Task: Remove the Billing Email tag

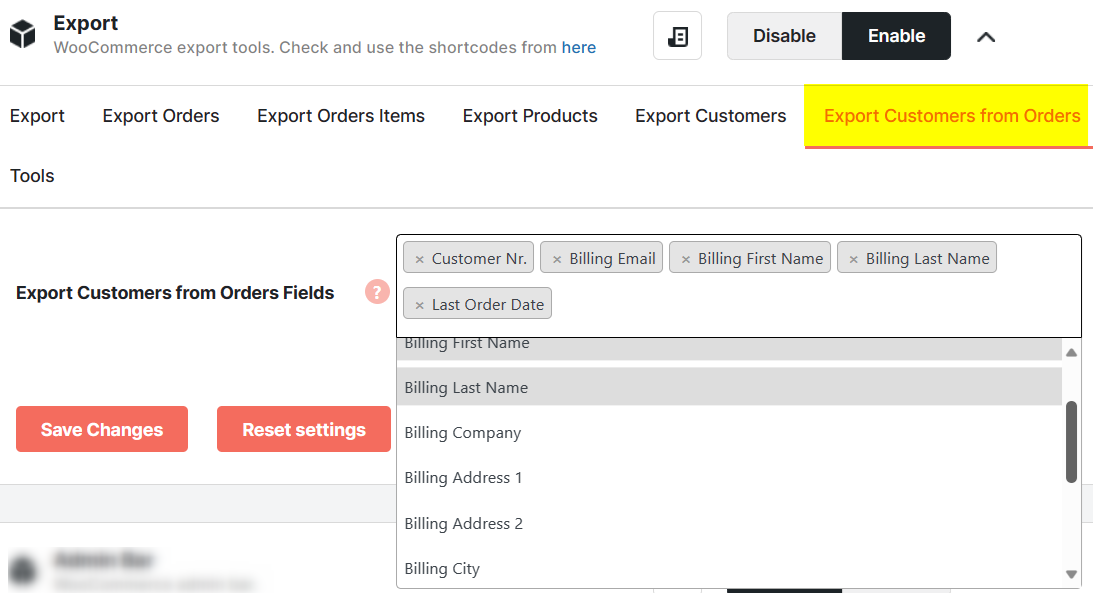Action: point(557,259)
